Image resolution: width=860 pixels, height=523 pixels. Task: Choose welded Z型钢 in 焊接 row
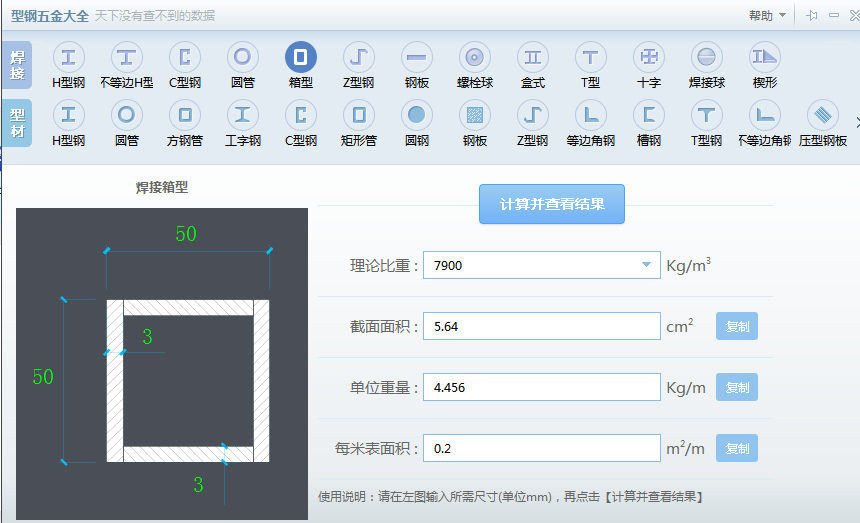[359, 58]
